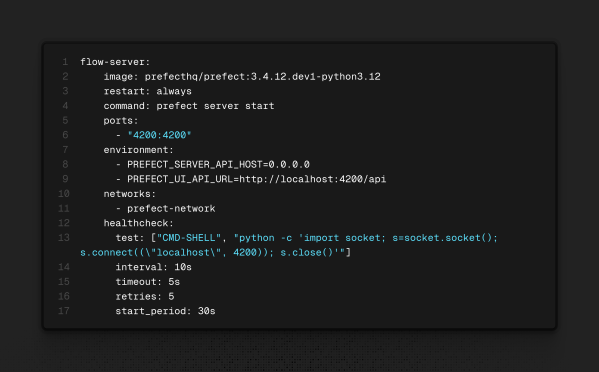The image size is (599, 372).
Task: Click line number 13 in the gutter
Action: pos(64,238)
